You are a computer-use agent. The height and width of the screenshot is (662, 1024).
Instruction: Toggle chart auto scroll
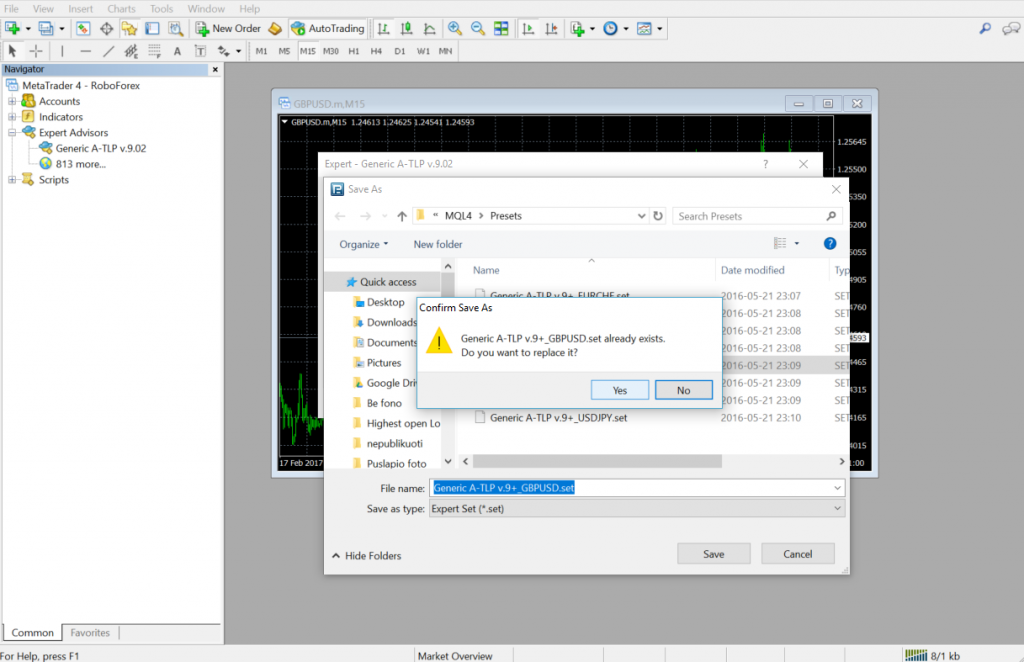(x=528, y=28)
